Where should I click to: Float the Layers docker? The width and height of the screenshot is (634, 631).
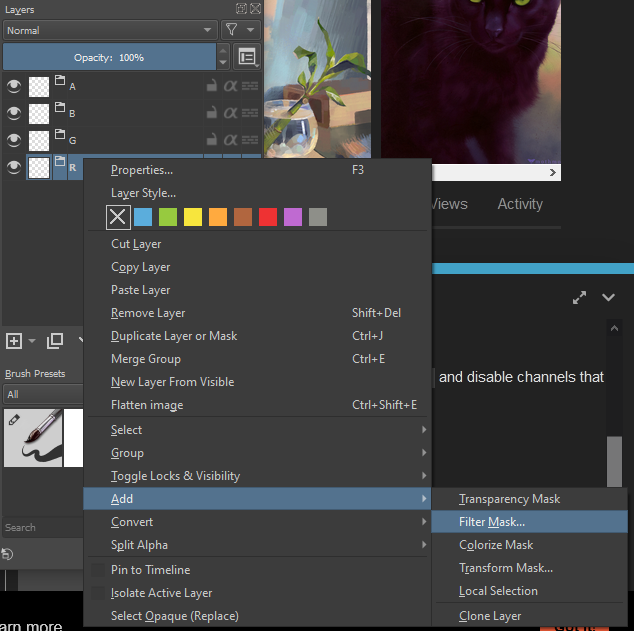[241, 8]
